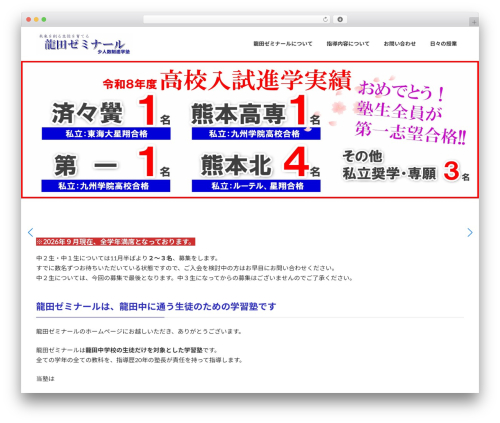The width and height of the screenshot is (500, 423).
Task: Click the line starting 全ての学年の全ての教科を
Action: click(x=139, y=360)
